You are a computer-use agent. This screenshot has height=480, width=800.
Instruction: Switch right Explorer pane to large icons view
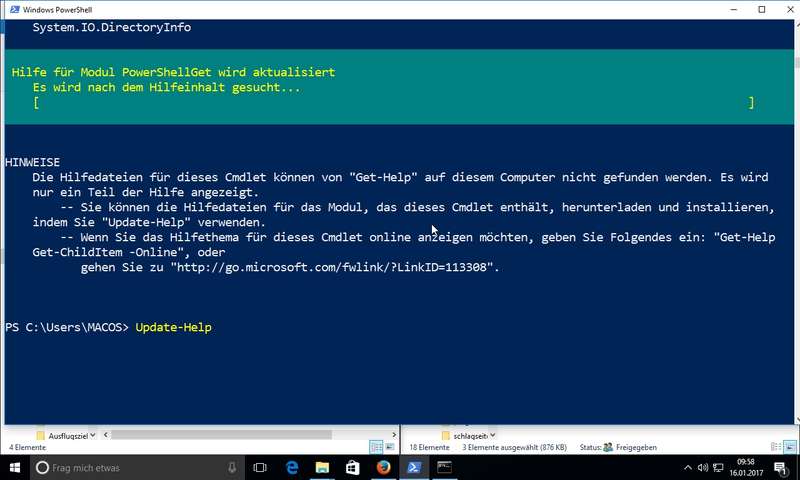point(789,447)
